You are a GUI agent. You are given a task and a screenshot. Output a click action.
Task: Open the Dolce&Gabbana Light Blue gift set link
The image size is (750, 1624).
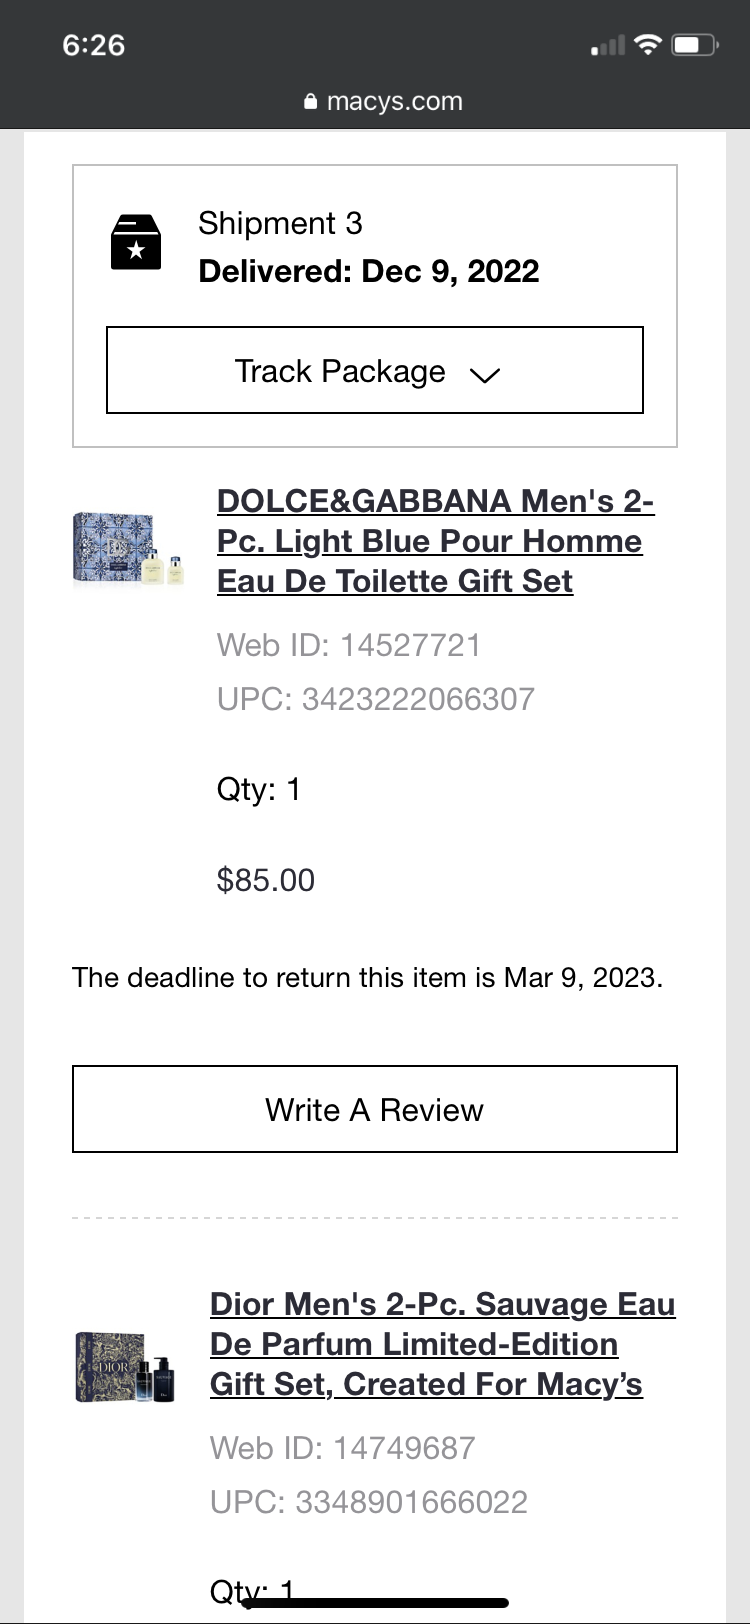[434, 541]
